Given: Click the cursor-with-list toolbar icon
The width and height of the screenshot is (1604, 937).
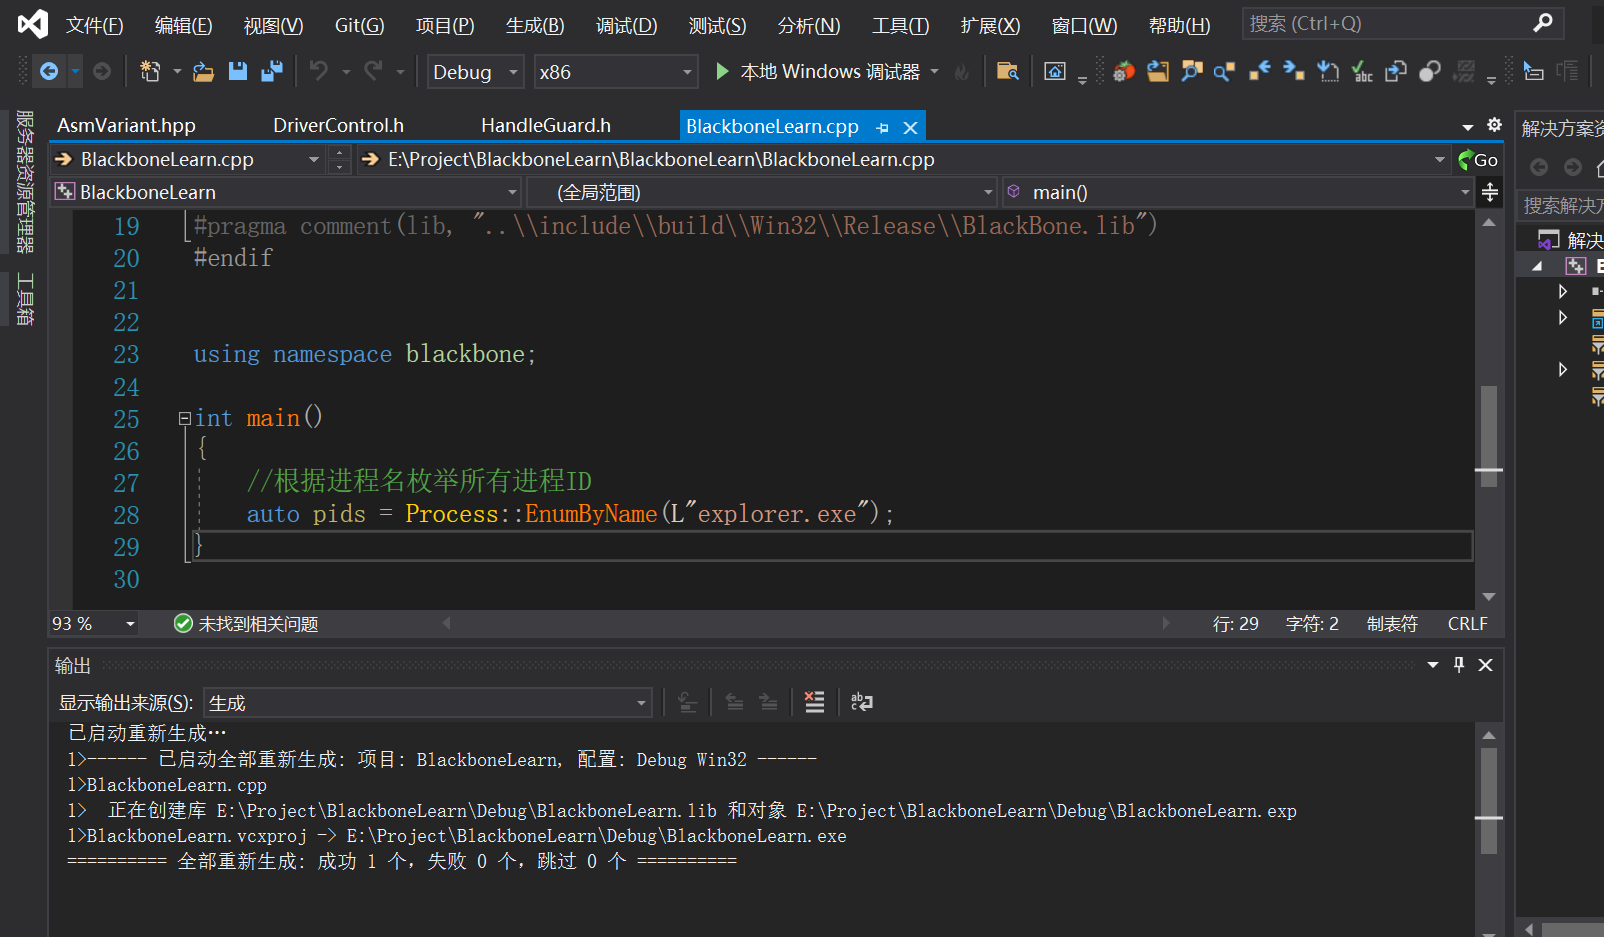Looking at the screenshot, I should tap(1533, 71).
